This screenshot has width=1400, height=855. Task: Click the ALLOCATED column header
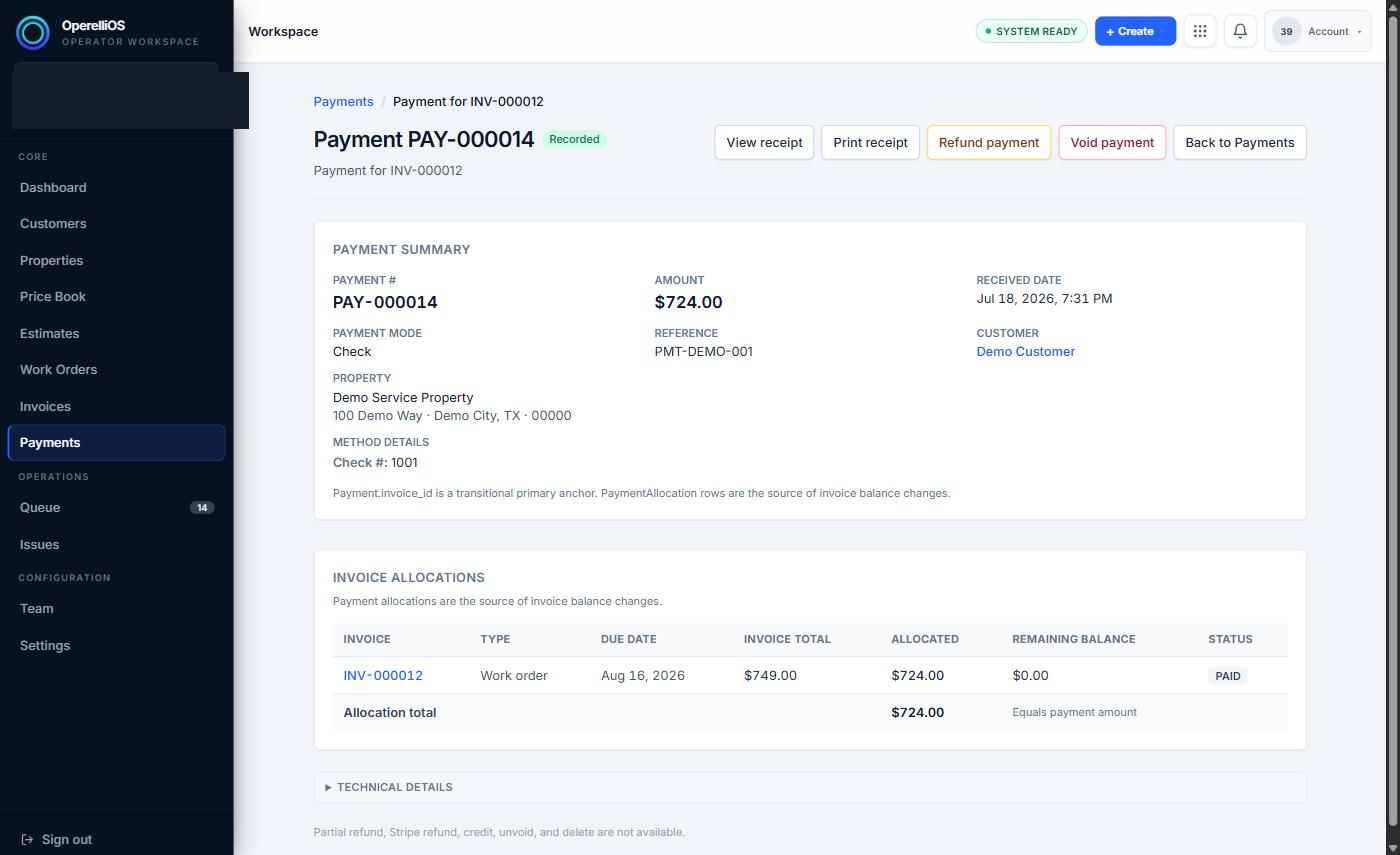[925, 639]
